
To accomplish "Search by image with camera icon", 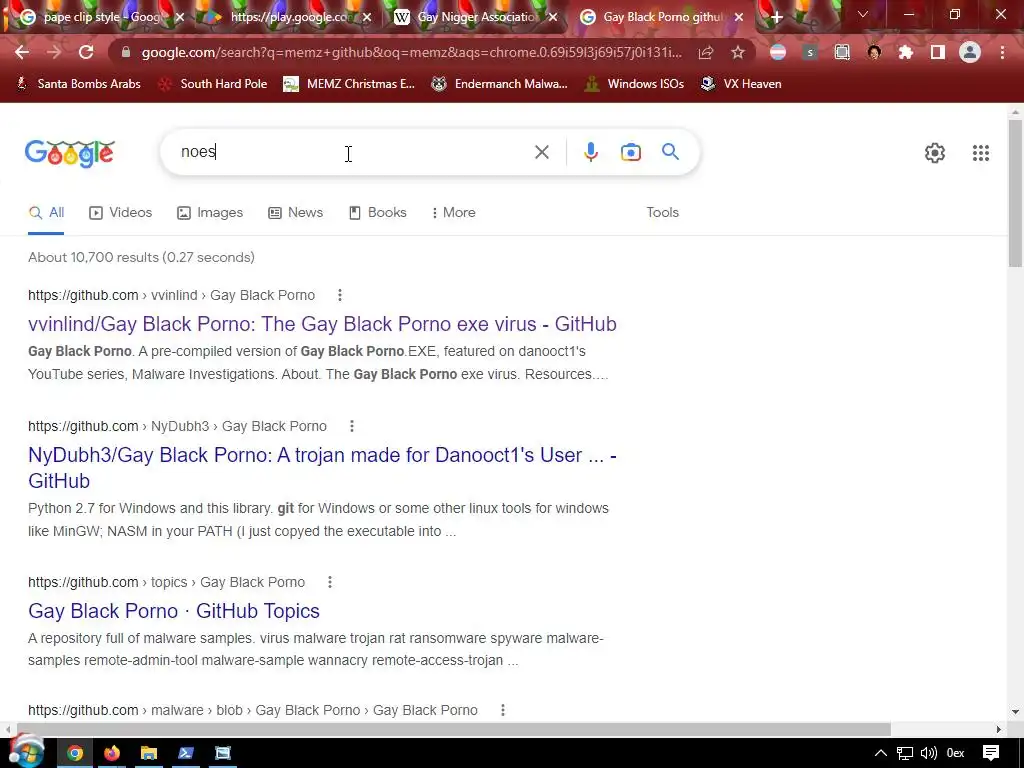I will [x=630, y=152].
